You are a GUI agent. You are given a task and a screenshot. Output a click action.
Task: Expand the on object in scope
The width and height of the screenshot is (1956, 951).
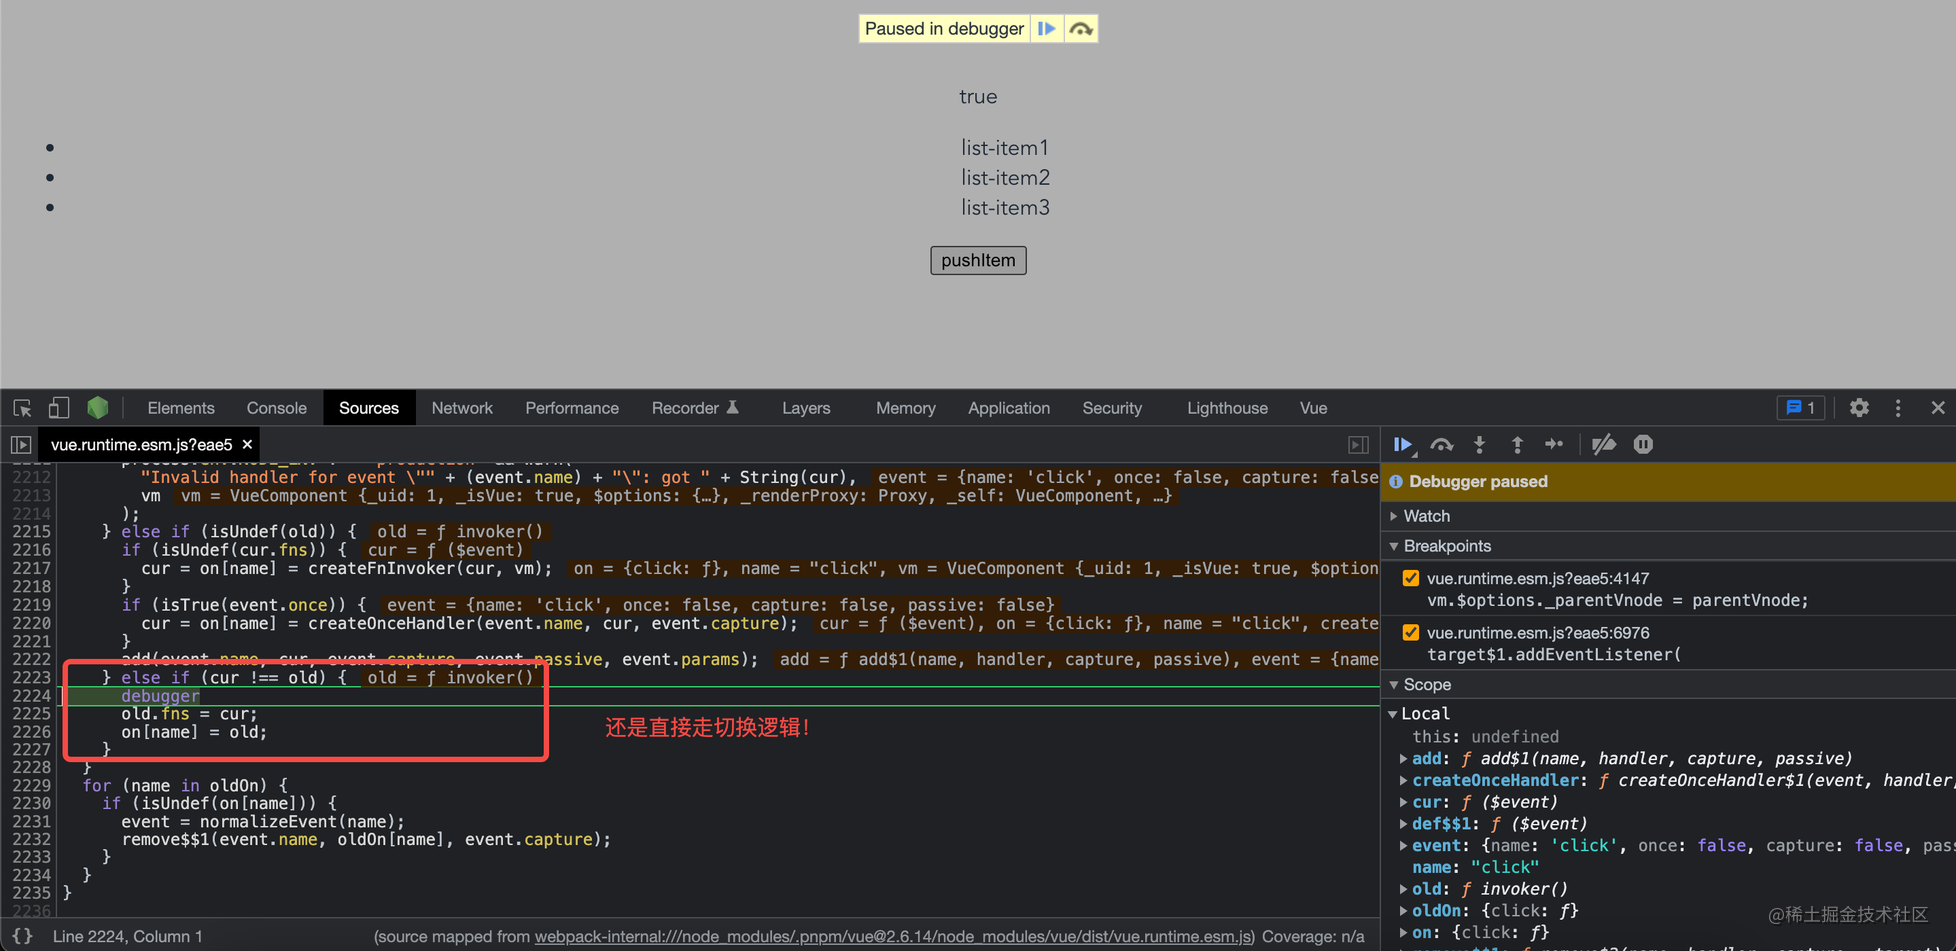(x=1404, y=933)
